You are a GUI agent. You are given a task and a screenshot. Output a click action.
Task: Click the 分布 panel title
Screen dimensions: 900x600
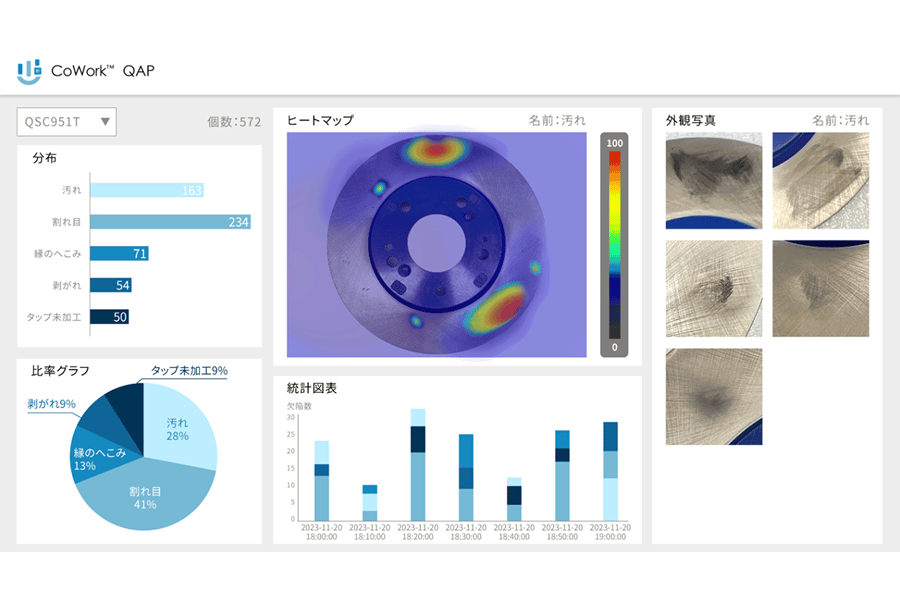click(x=44, y=158)
